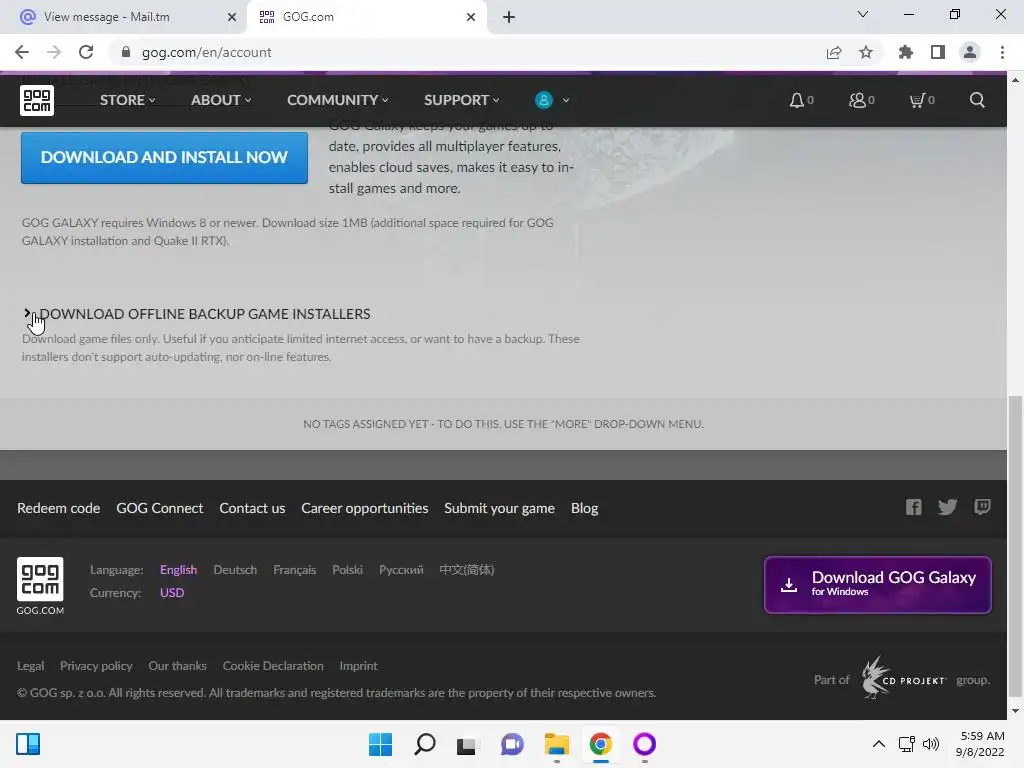
Task: Go back to previous page
Action: click(22, 52)
